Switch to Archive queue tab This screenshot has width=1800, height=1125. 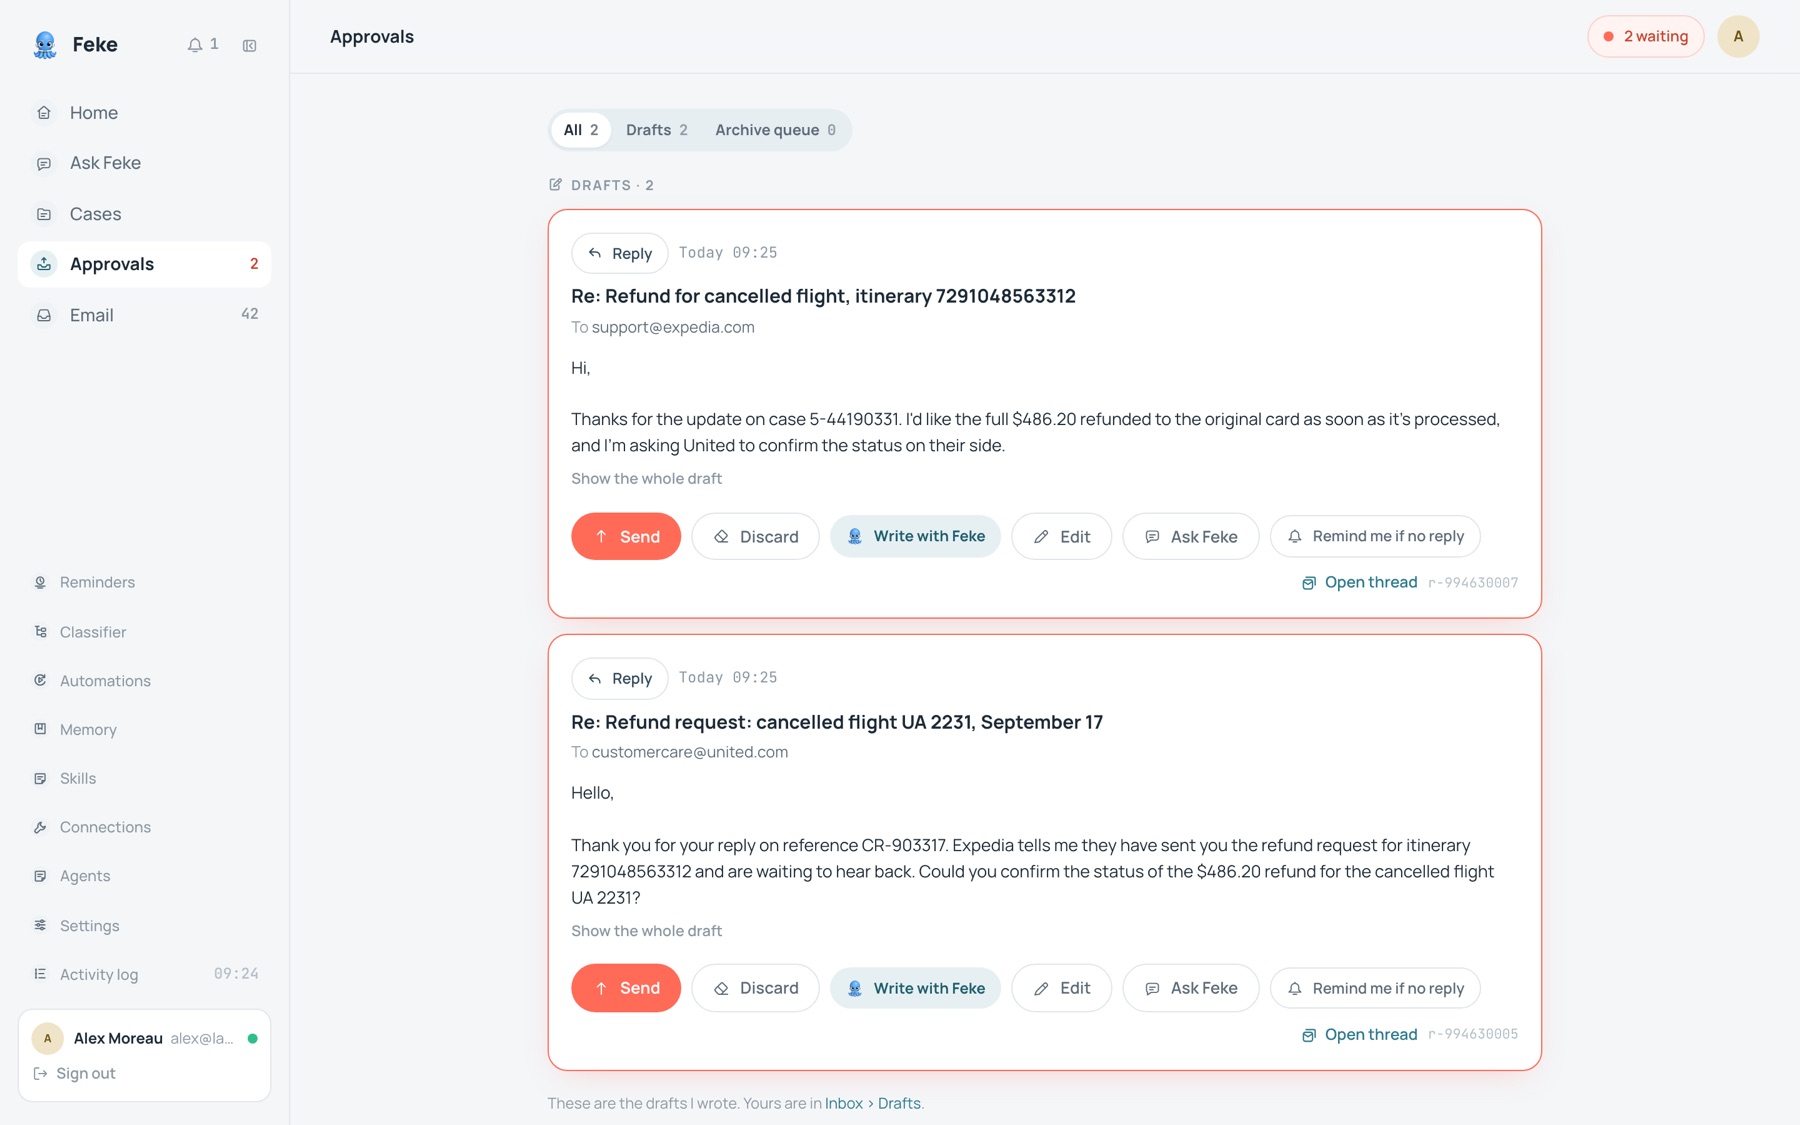pyautogui.click(x=775, y=130)
